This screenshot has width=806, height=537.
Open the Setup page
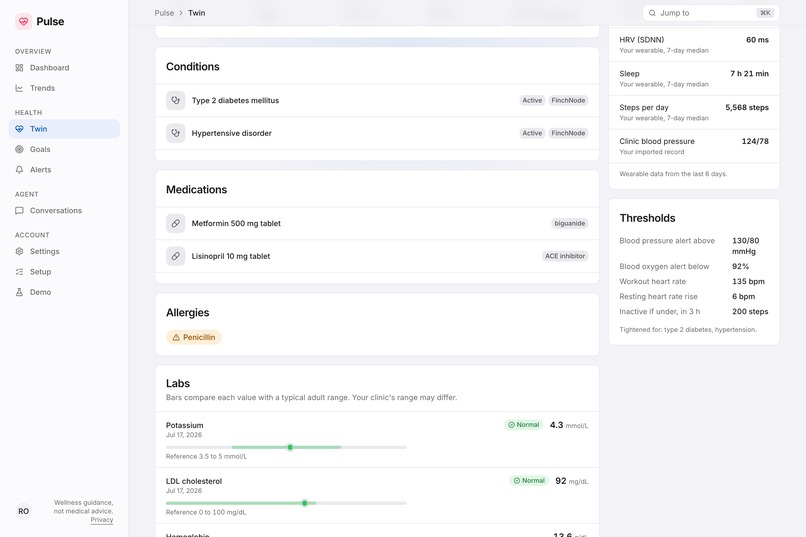(64, 272)
